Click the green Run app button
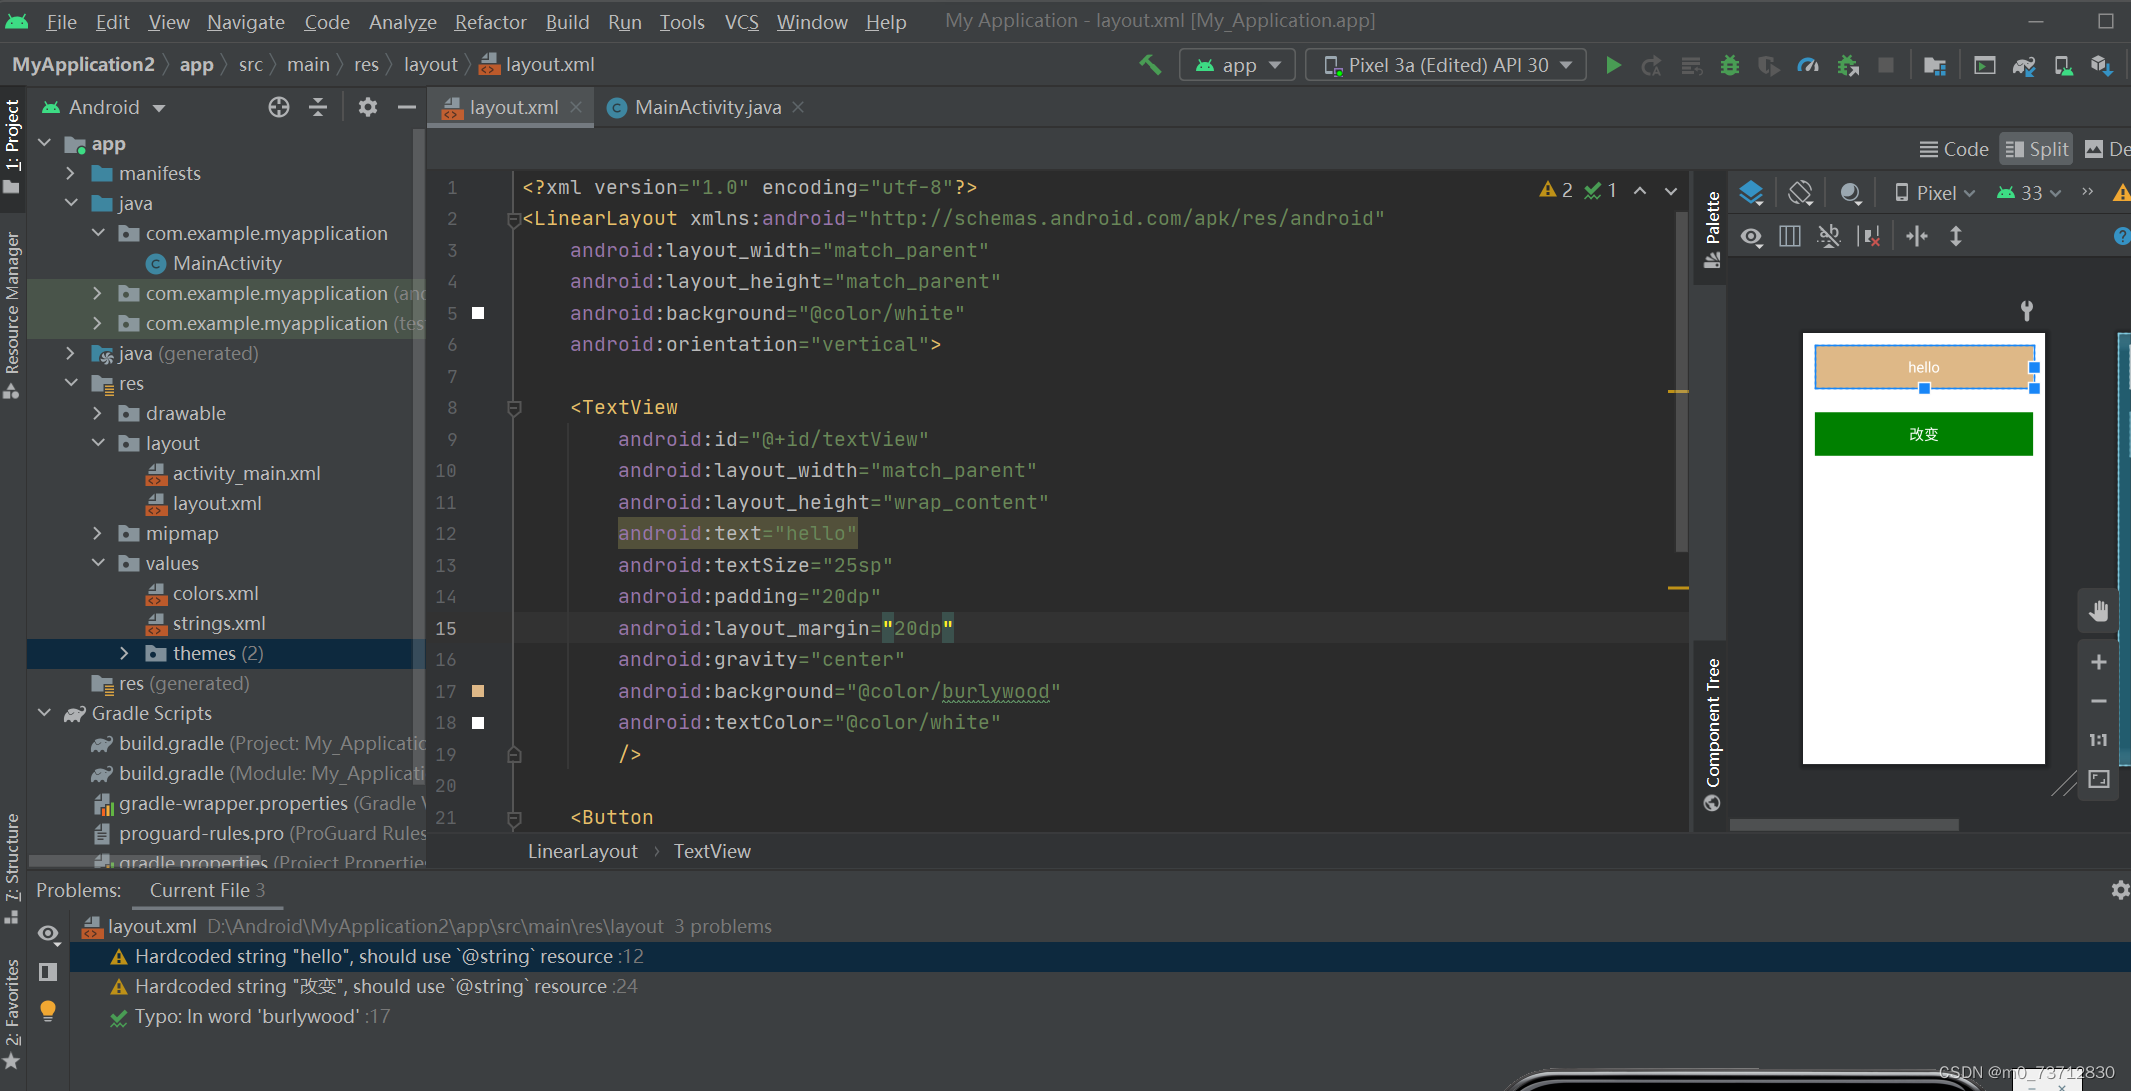Viewport: 2131px width, 1091px height. point(1613,65)
